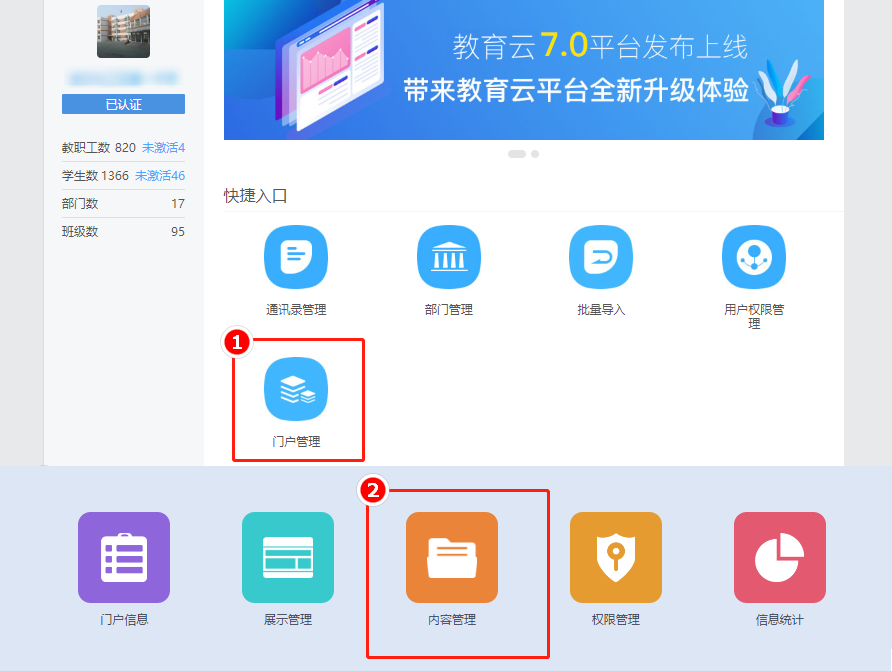Click the blurred school name text
892x671 pixels.
tap(123, 77)
